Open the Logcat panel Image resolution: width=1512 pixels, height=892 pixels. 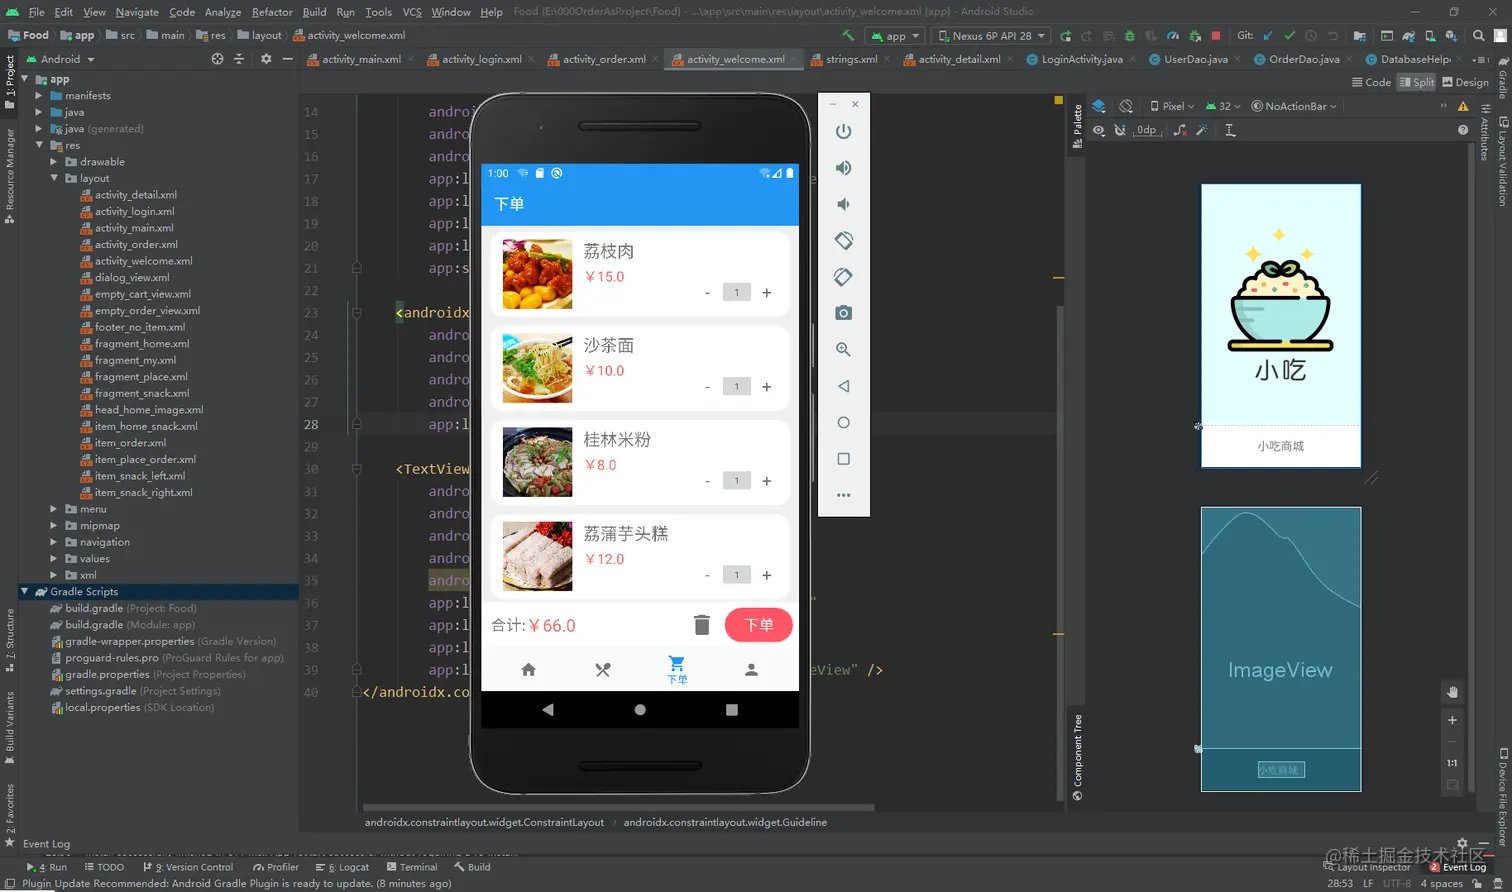[346, 866]
